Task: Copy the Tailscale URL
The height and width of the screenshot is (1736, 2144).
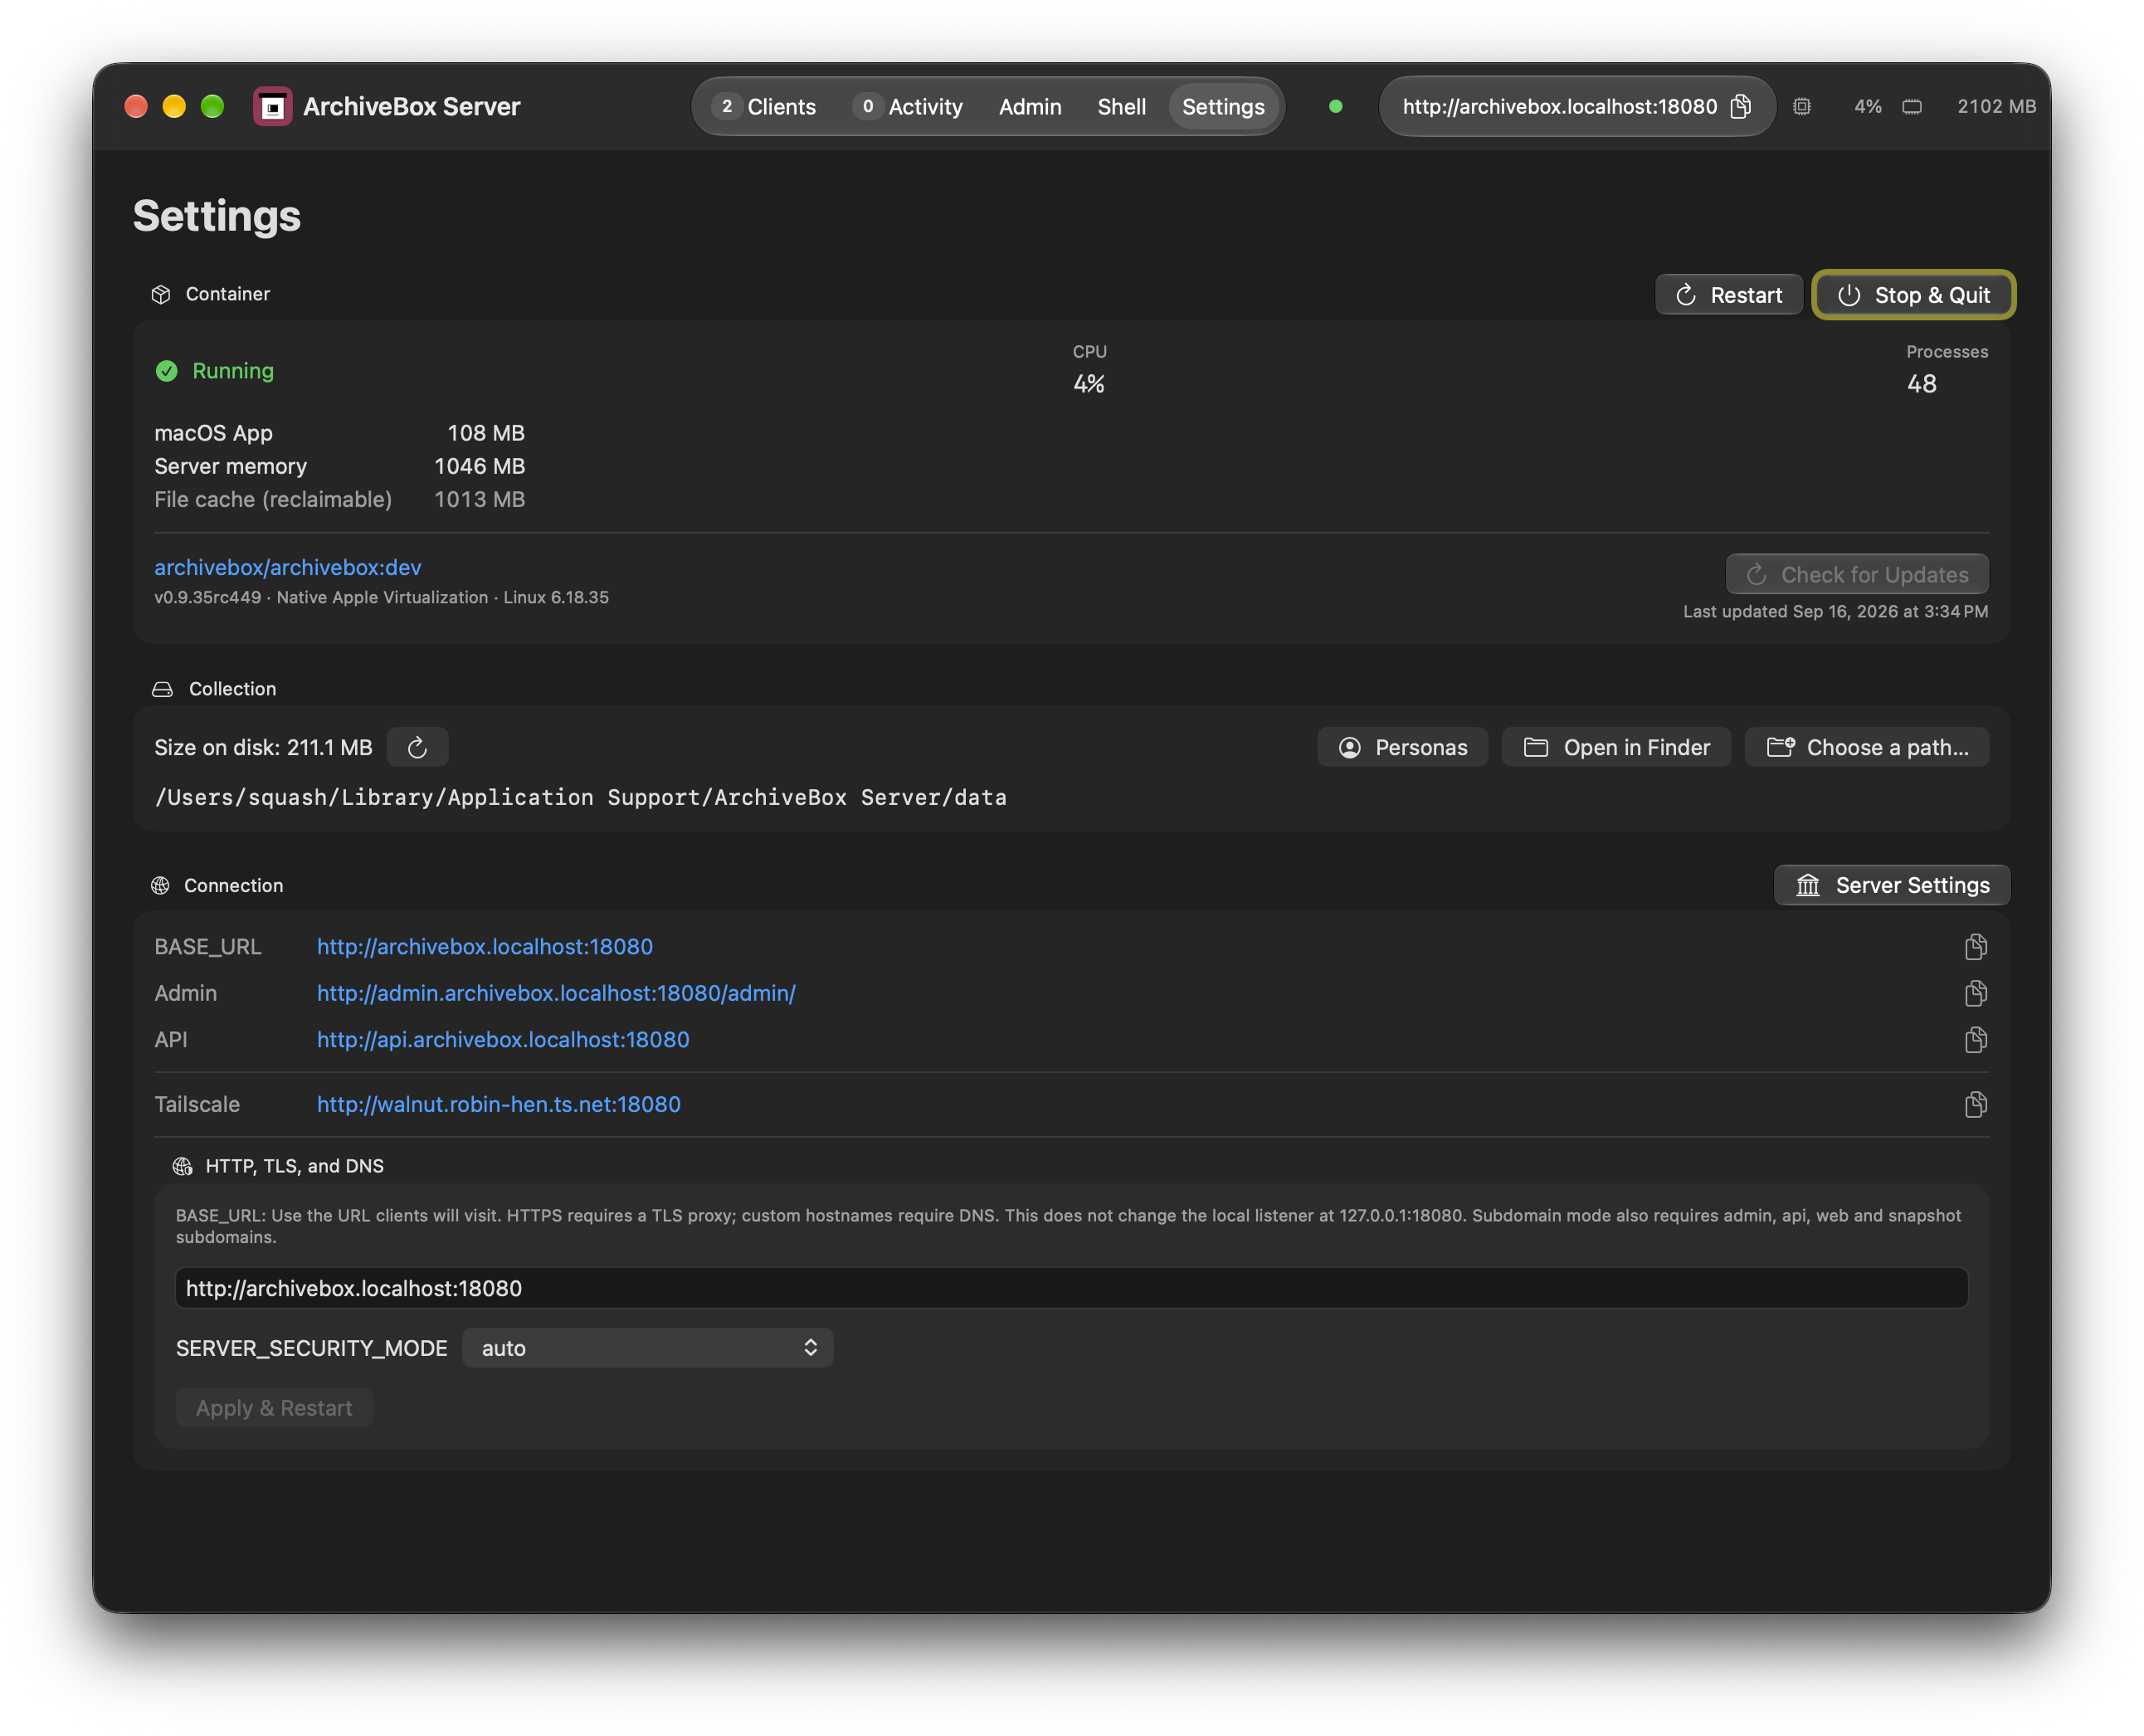Action: coord(1975,1104)
